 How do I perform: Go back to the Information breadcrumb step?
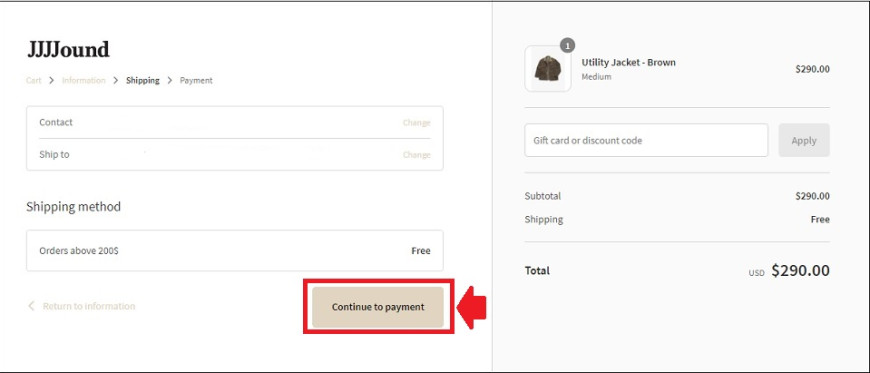tap(83, 80)
